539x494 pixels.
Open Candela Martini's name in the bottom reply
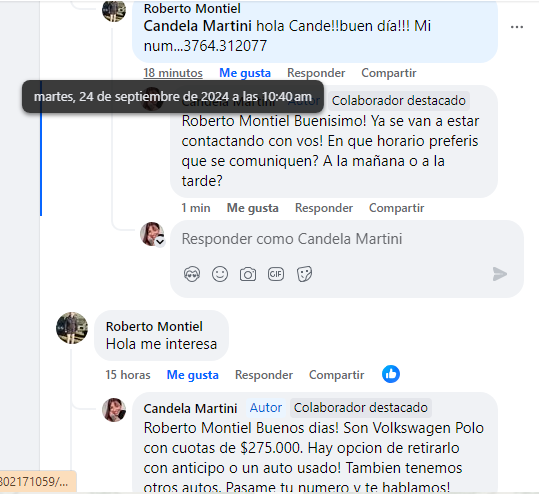190,408
